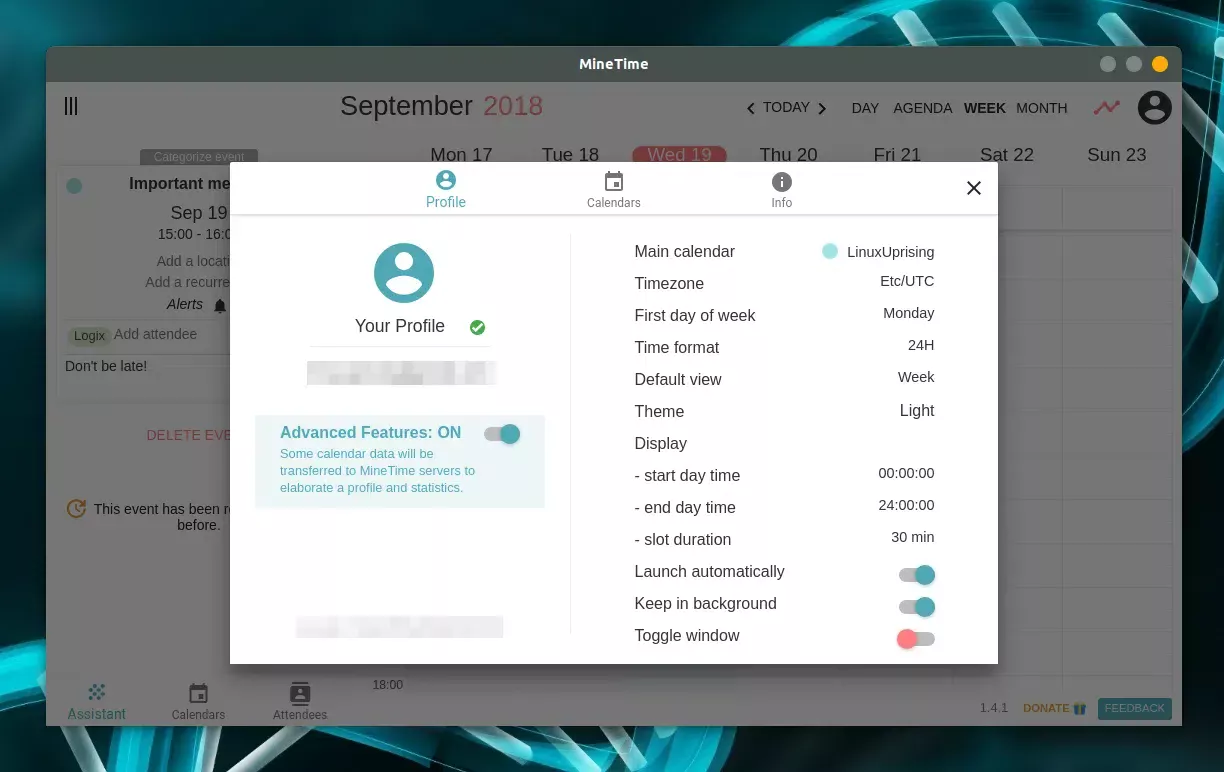Change slot duration 30 min
The height and width of the screenshot is (772, 1224).
913,537
